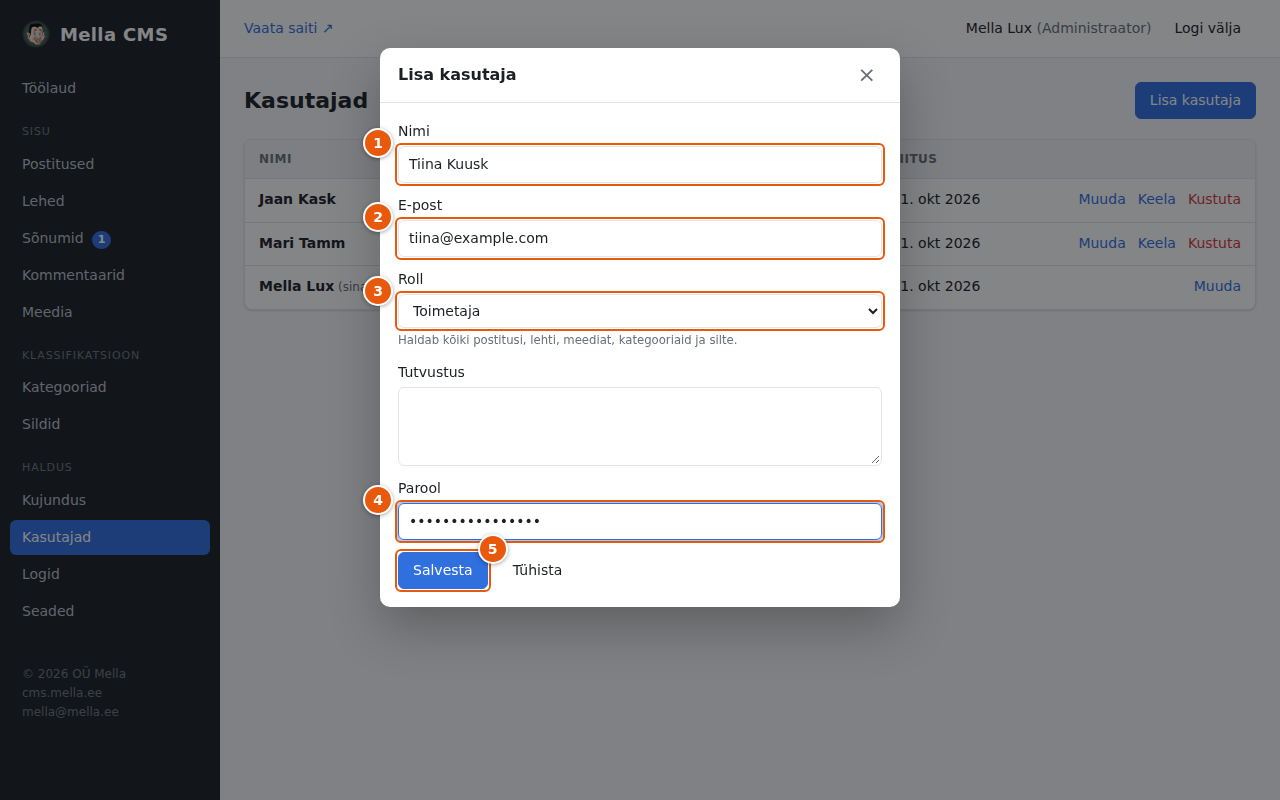This screenshot has width=1280, height=800.
Task: Click the Mella CMS logo avatar
Action: click(36, 34)
